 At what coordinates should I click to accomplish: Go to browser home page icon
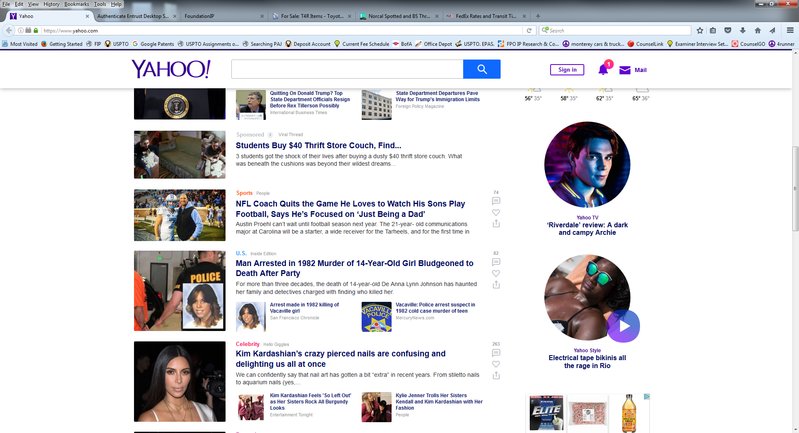pos(758,31)
